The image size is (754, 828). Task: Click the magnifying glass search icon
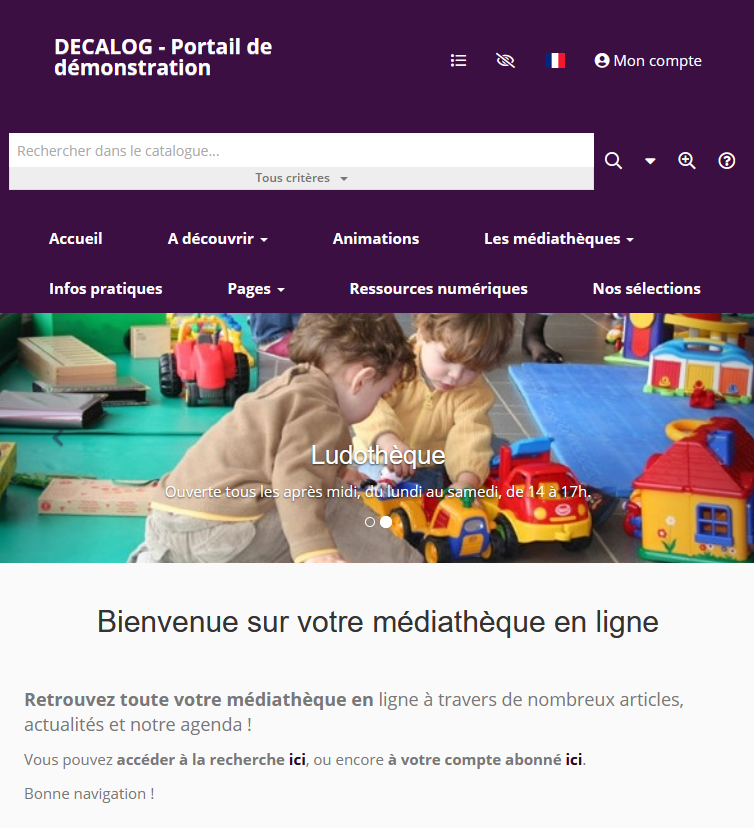613,161
